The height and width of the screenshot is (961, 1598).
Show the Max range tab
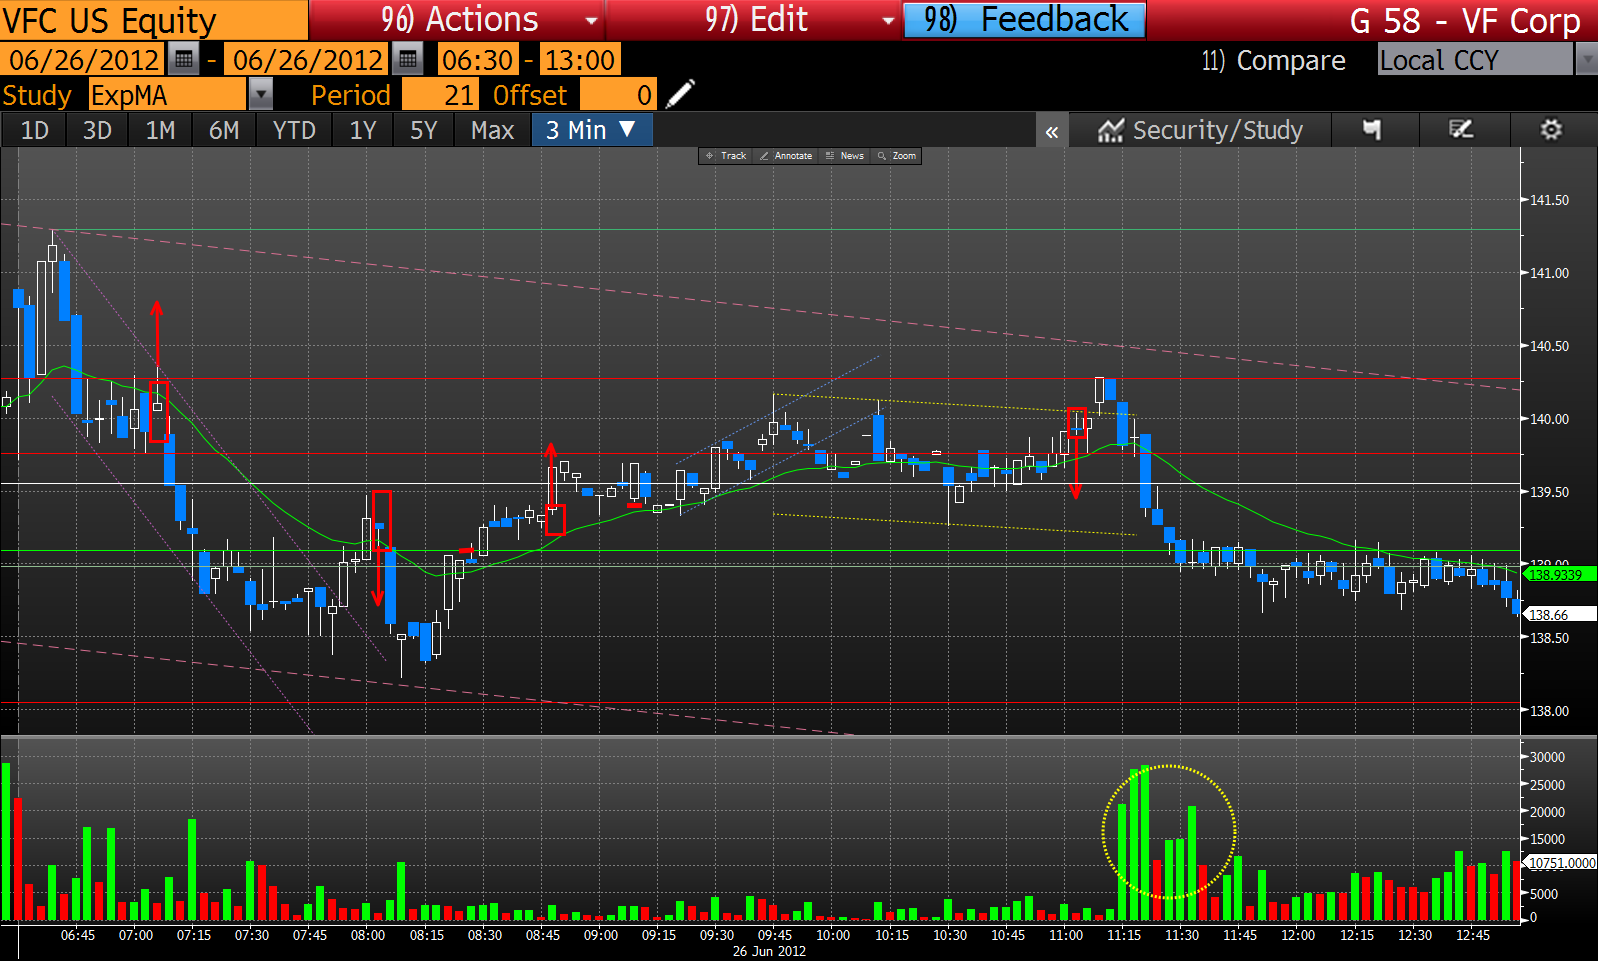(x=492, y=130)
